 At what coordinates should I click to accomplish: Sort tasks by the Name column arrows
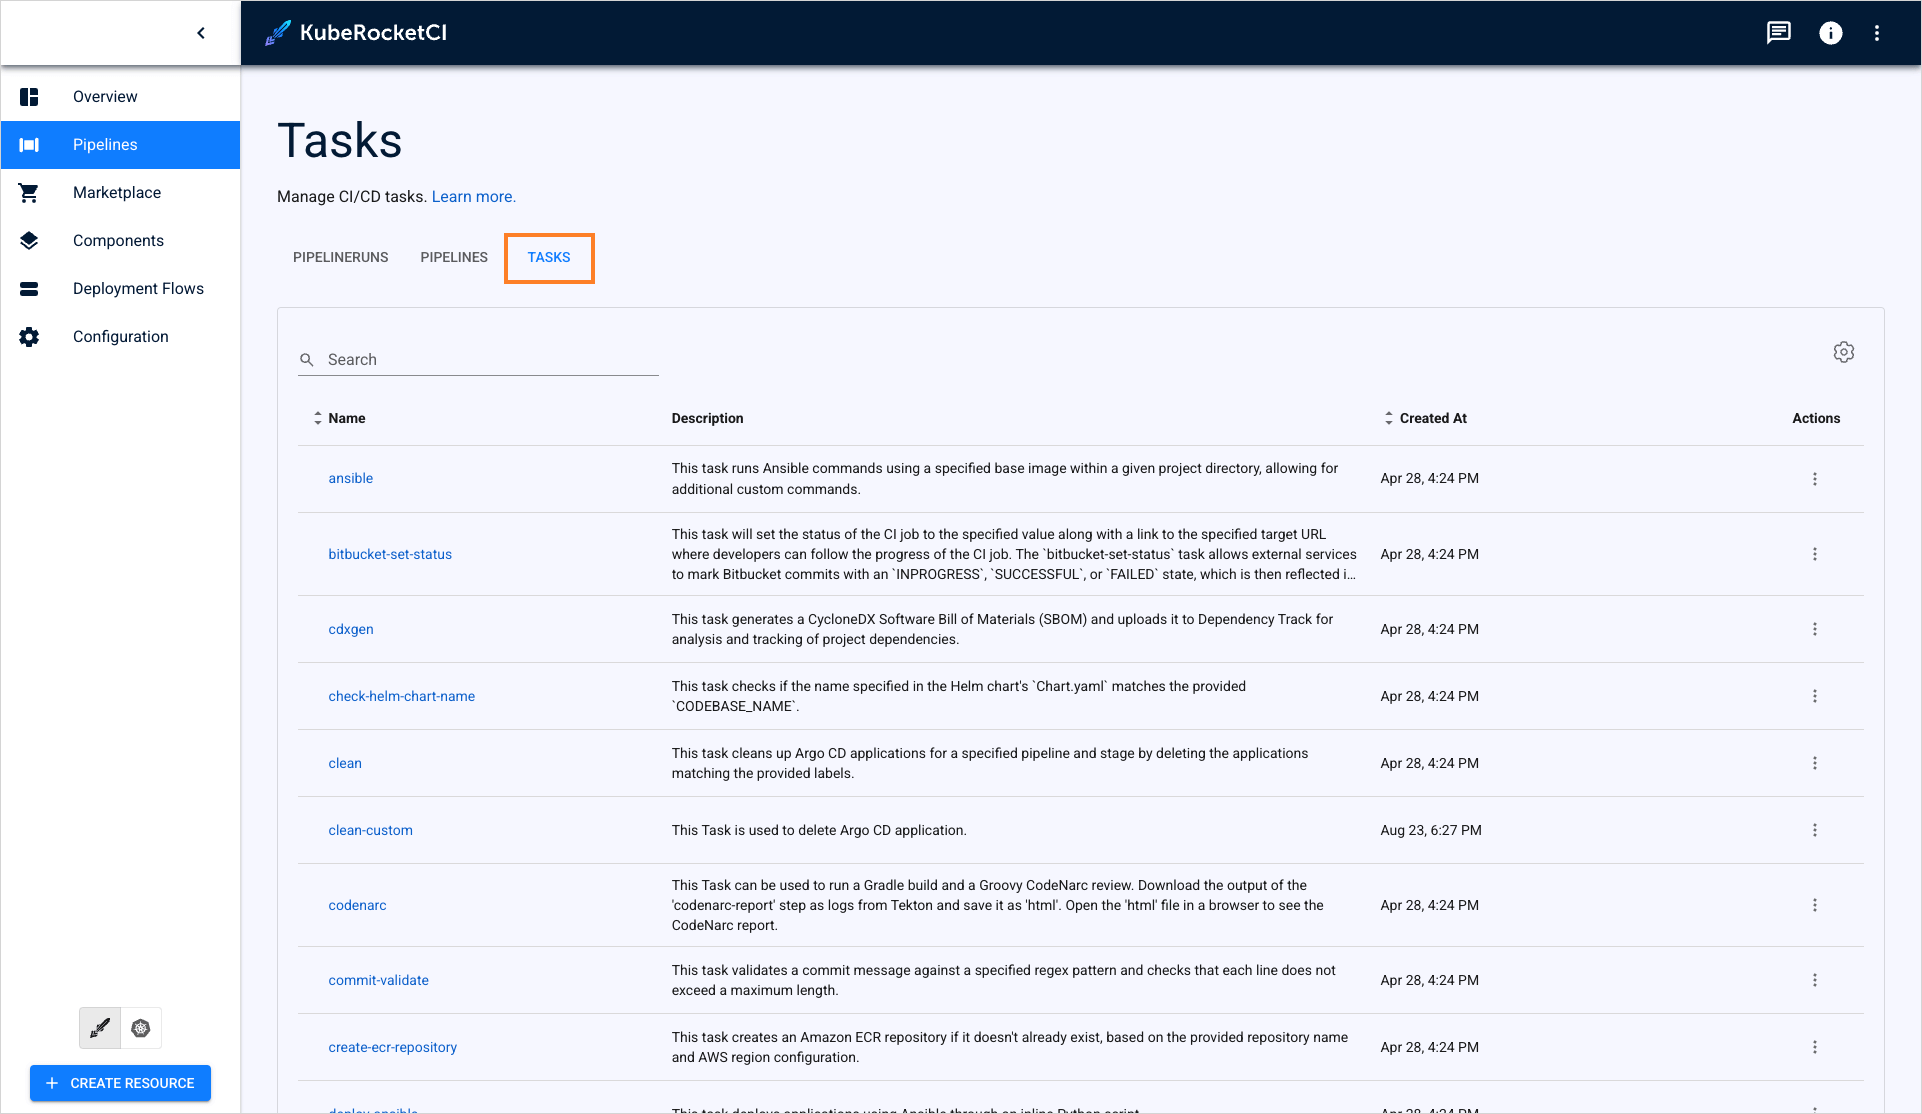317,417
